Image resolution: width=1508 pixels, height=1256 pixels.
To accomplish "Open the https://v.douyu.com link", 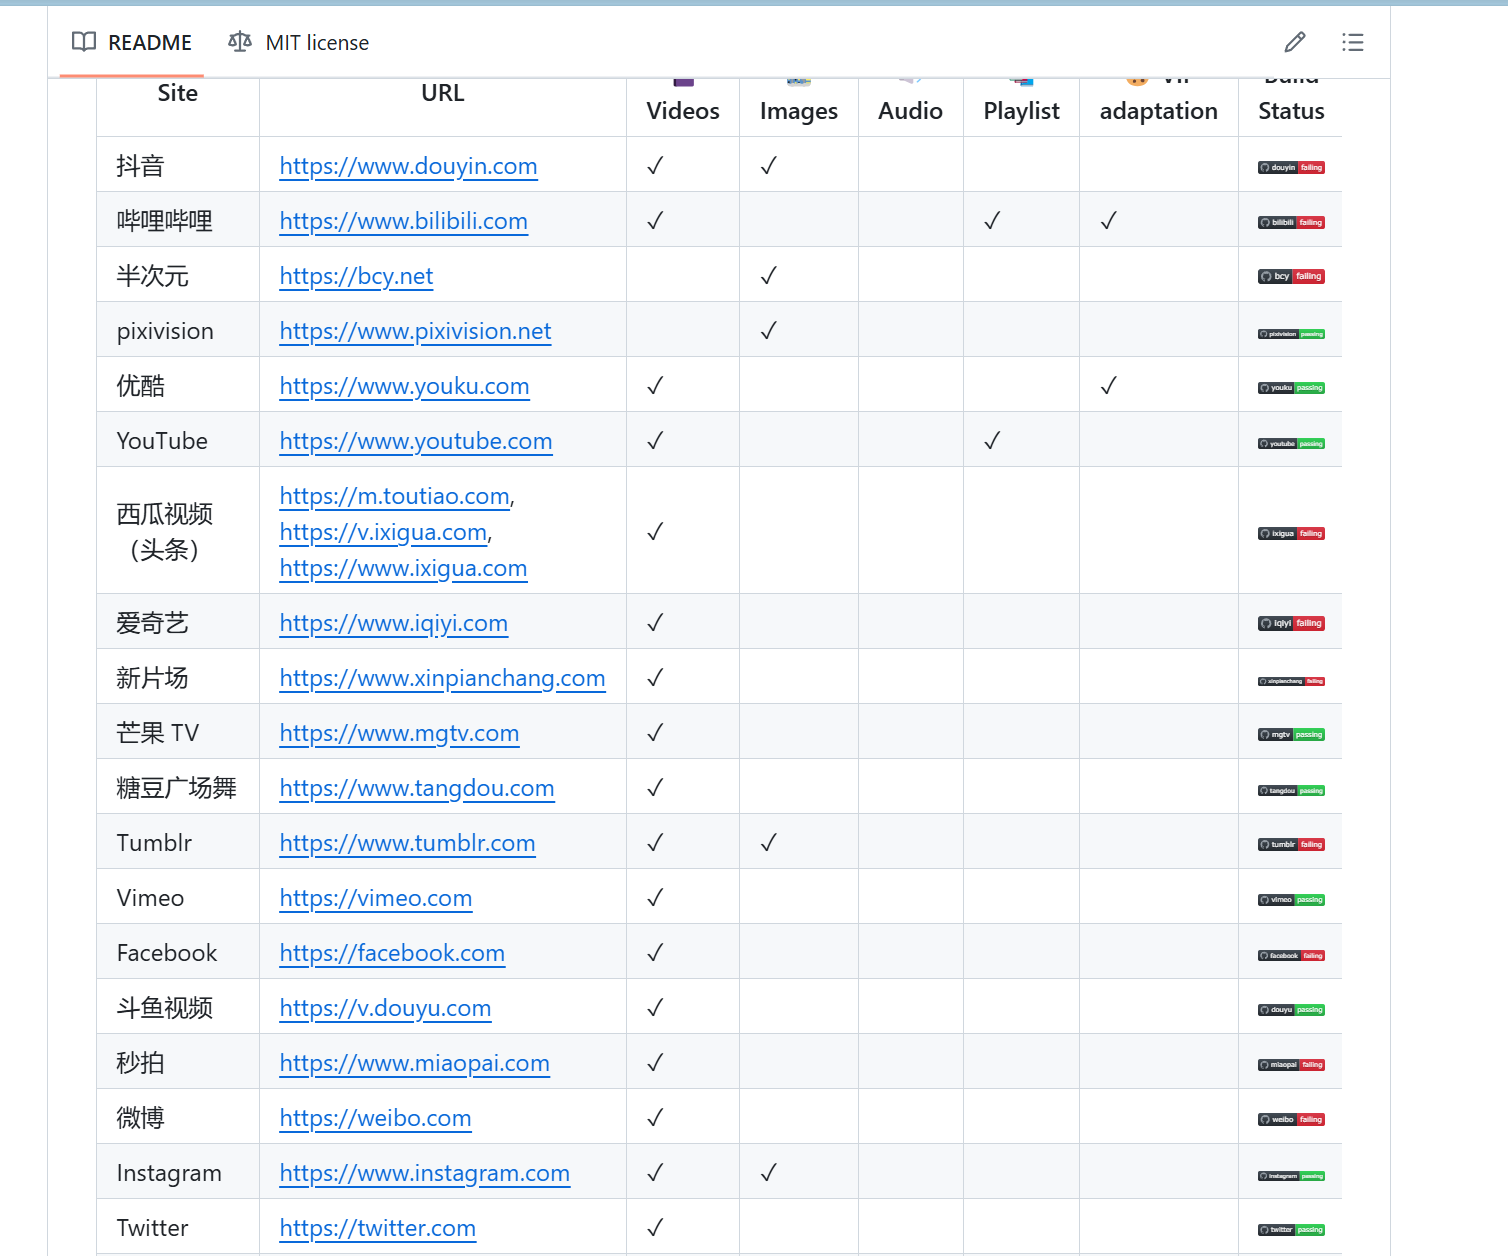I will point(385,1008).
